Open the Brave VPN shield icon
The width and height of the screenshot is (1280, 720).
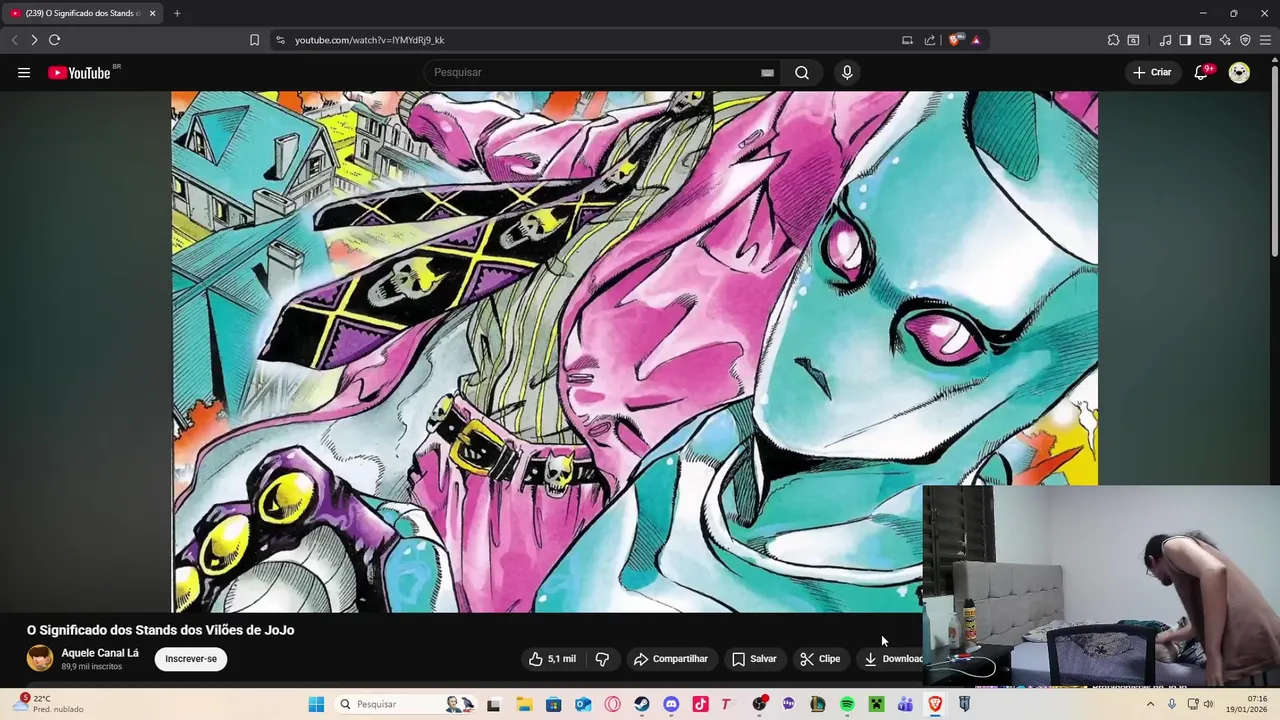(1245, 40)
